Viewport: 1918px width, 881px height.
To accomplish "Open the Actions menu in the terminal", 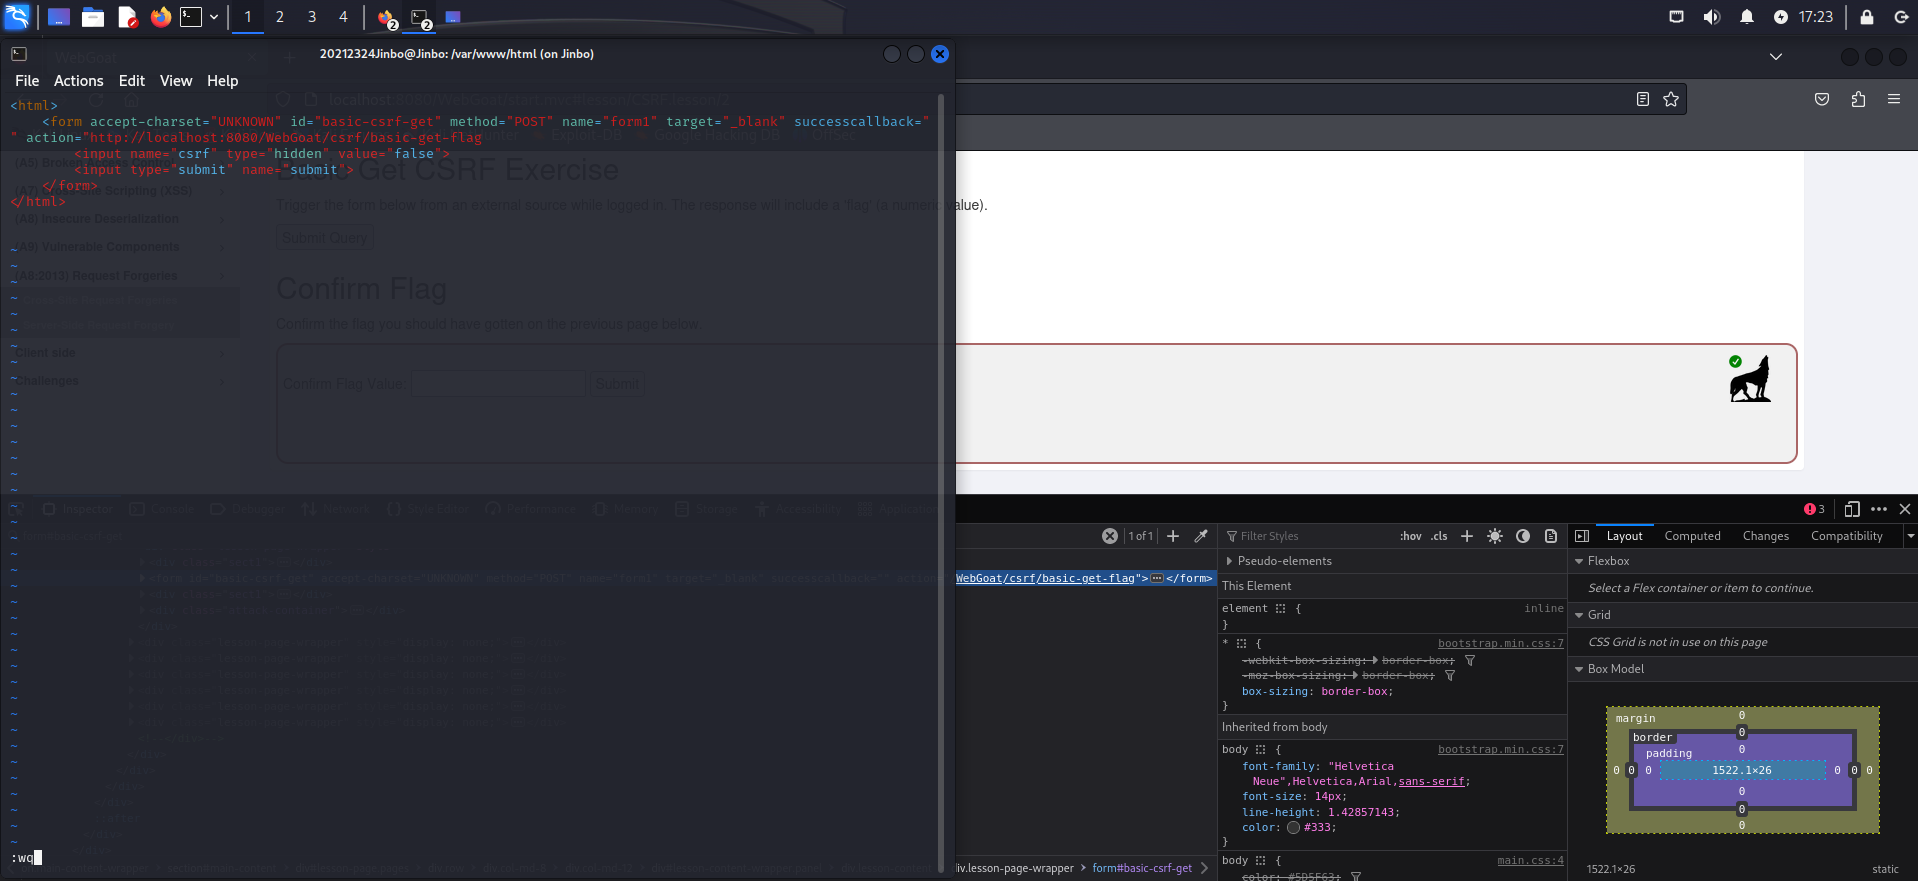I will coord(78,81).
